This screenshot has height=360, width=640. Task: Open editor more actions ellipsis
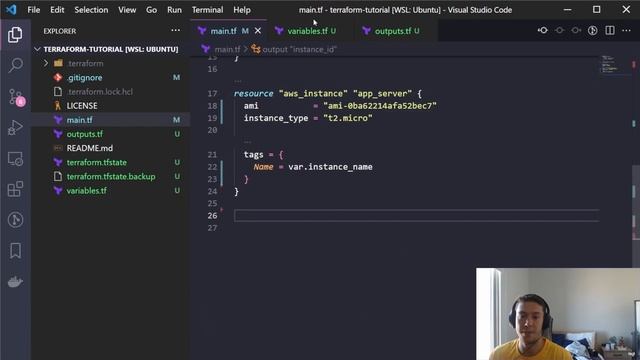click(627, 30)
